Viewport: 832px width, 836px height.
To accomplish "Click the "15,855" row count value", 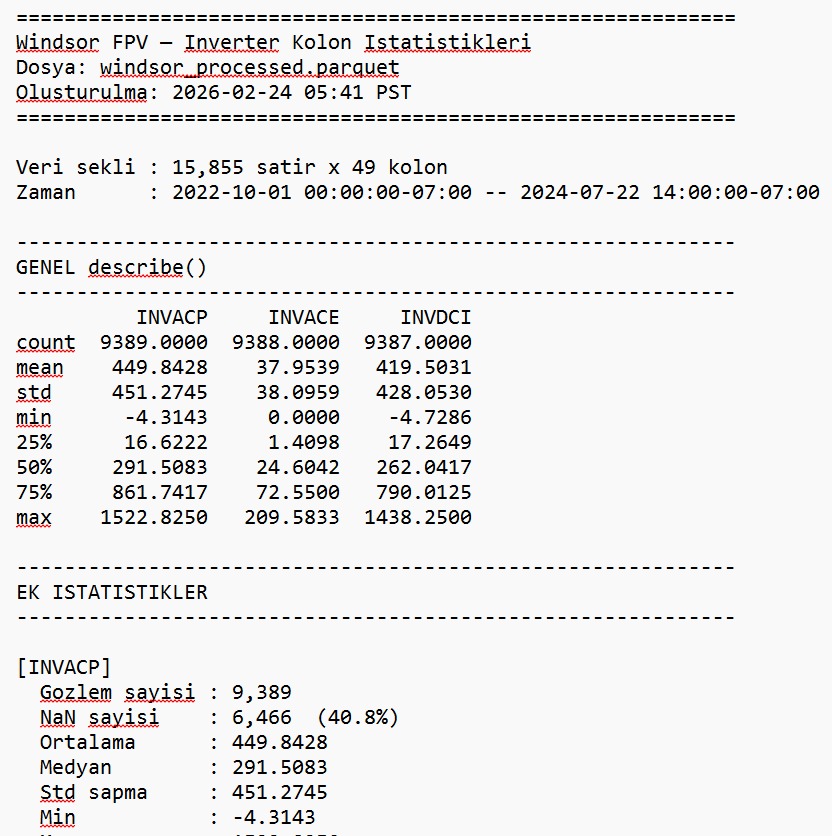I will (x=207, y=167).
